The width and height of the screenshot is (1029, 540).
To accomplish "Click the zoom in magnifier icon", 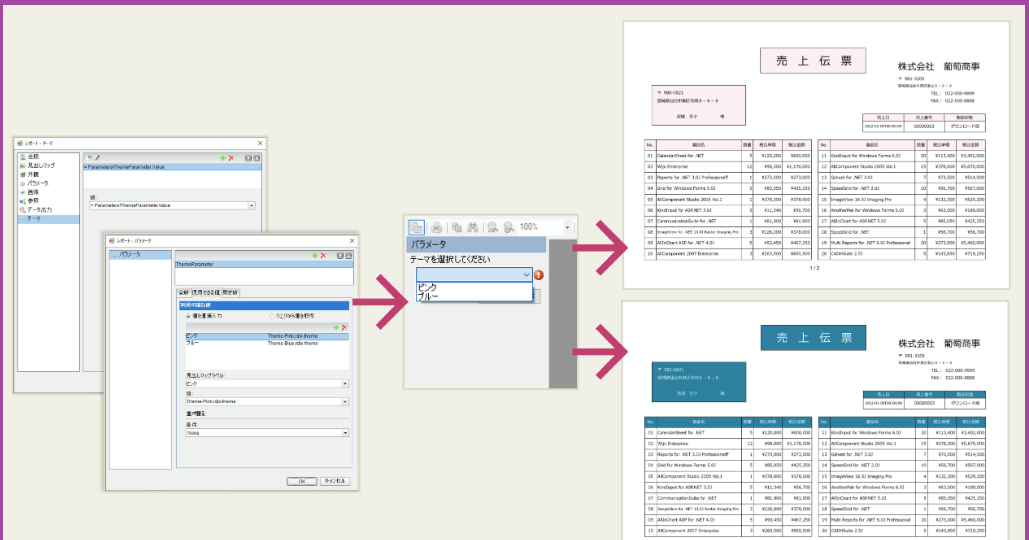I will (x=509, y=228).
